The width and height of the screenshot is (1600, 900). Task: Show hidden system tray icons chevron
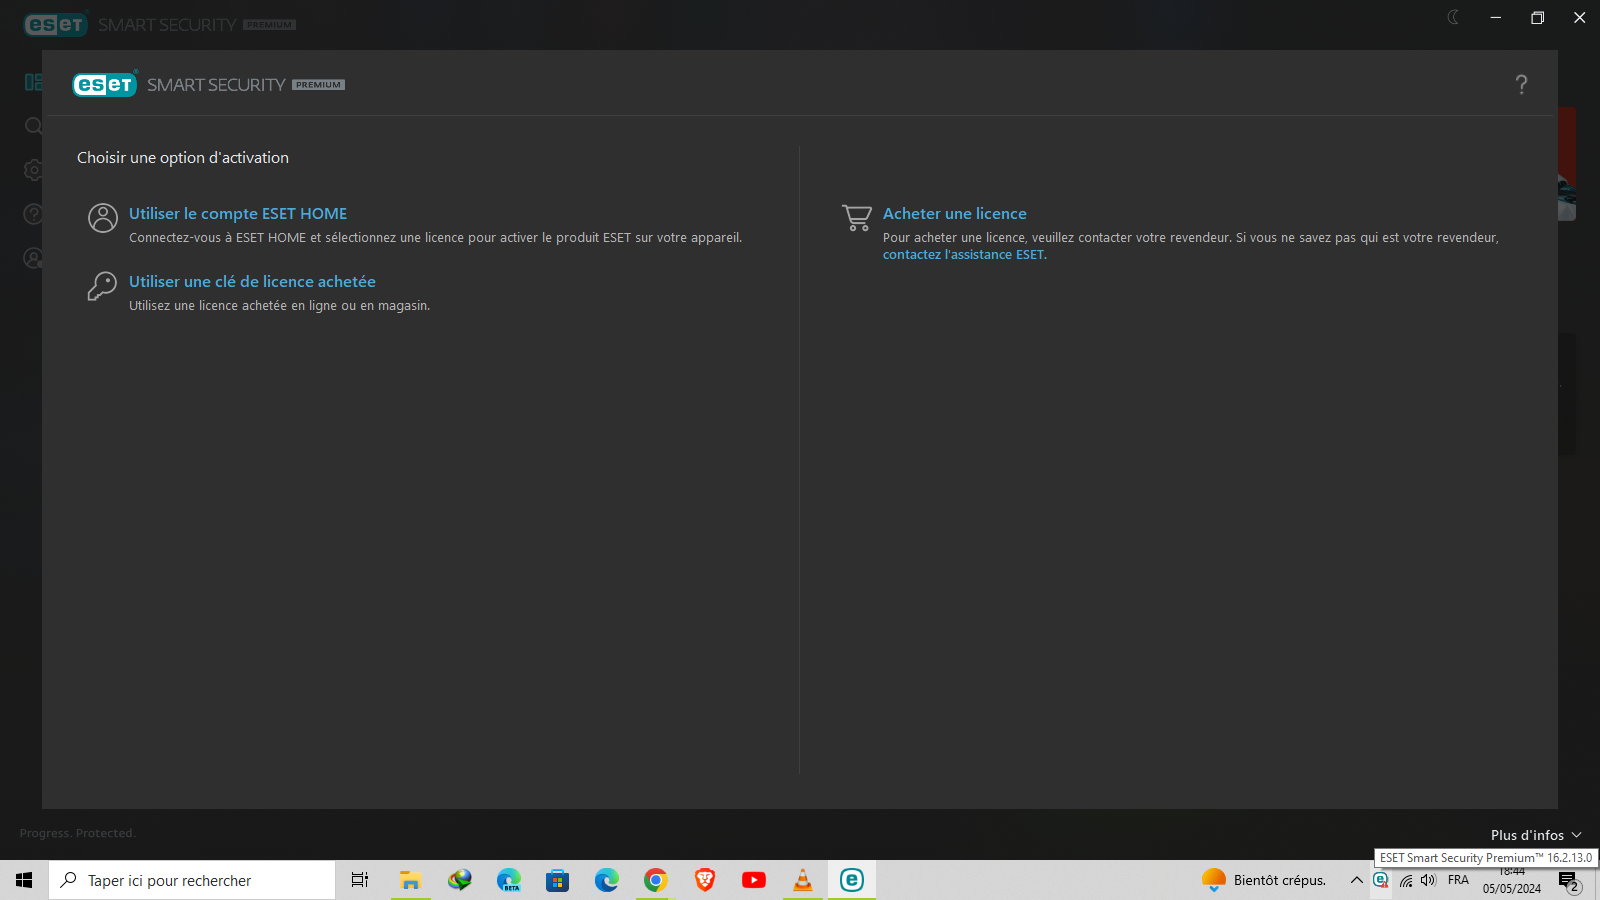click(1356, 880)
